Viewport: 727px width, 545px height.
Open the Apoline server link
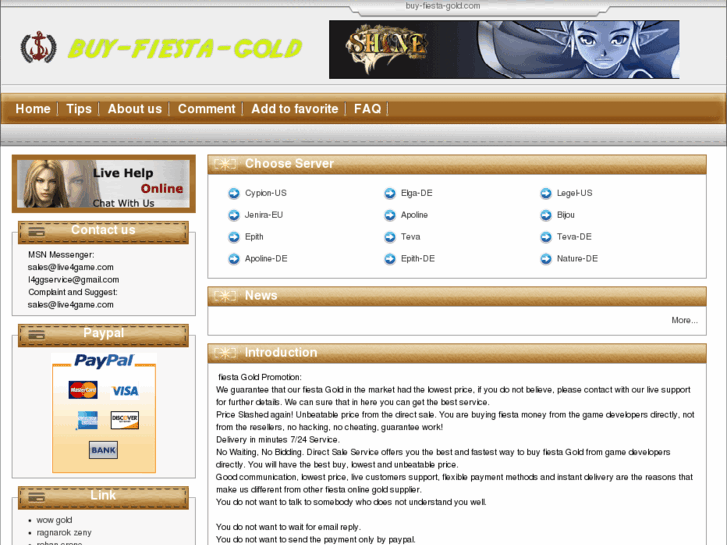point(414,215)
